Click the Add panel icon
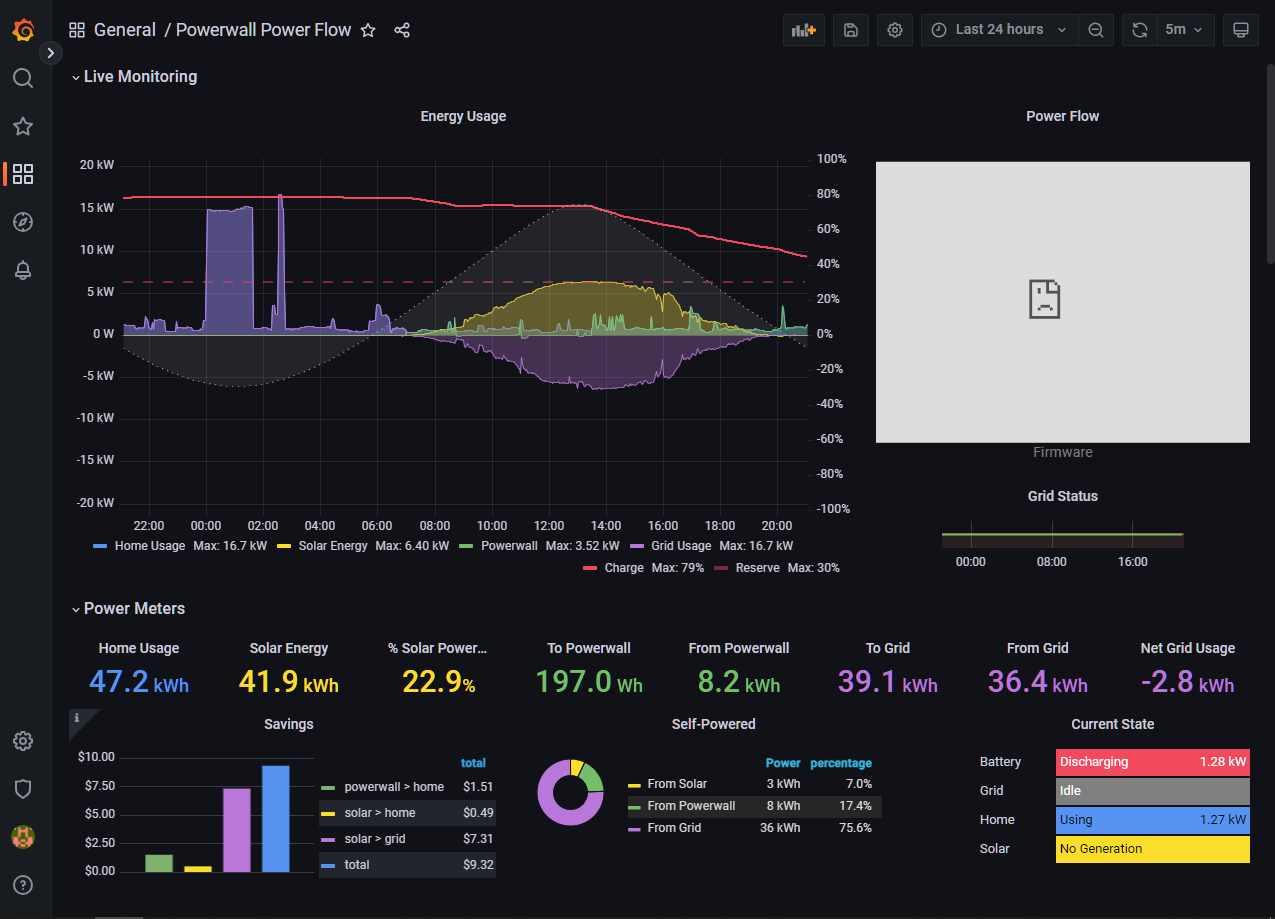1275x919 pixels. (x=804, y=30)
